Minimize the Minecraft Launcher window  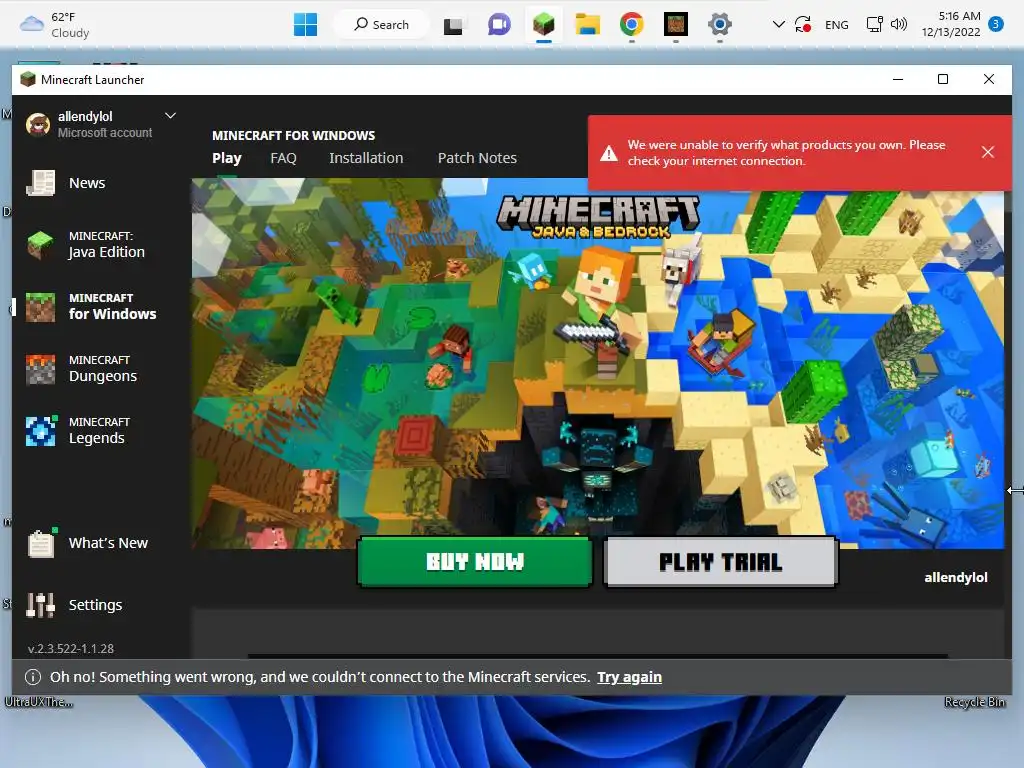click(898, 79)
